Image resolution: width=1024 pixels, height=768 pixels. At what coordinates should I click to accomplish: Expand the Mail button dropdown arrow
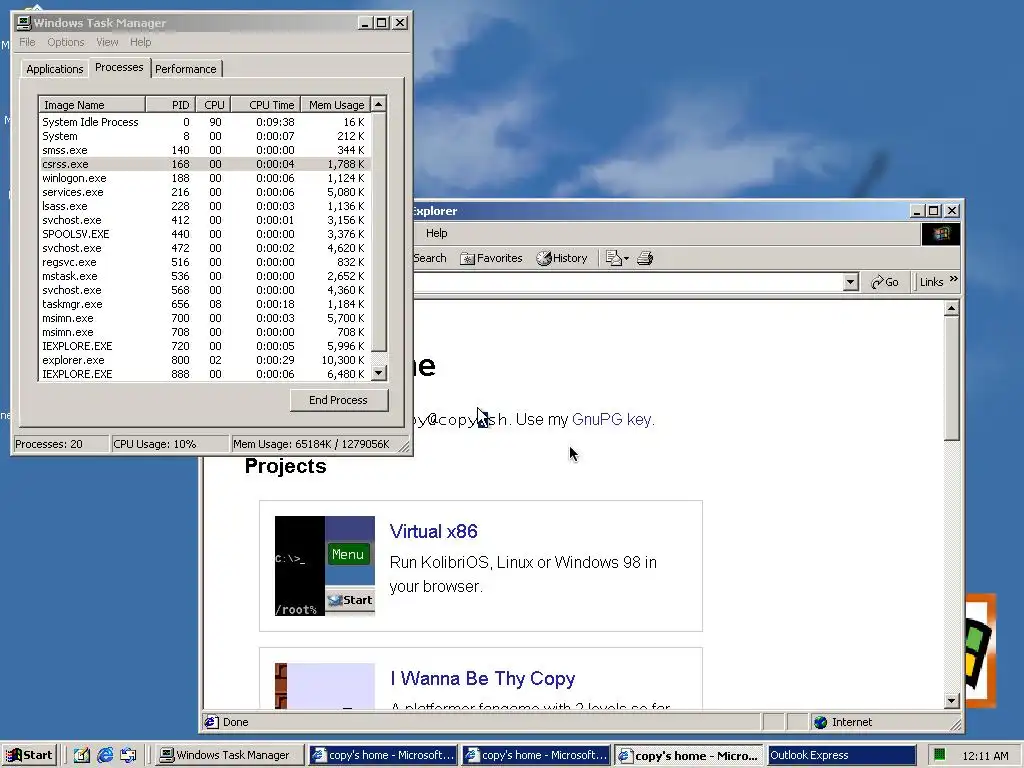pos(626,259)
